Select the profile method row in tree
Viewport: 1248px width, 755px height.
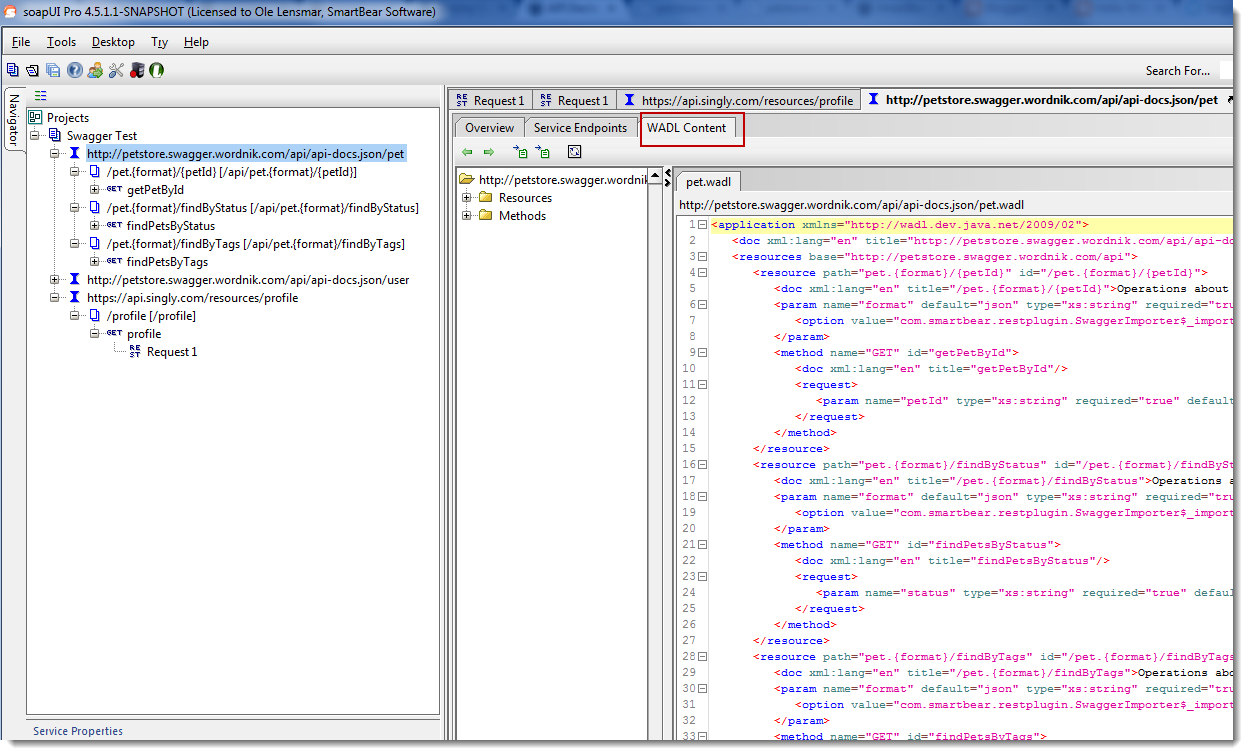click(144, 334)
